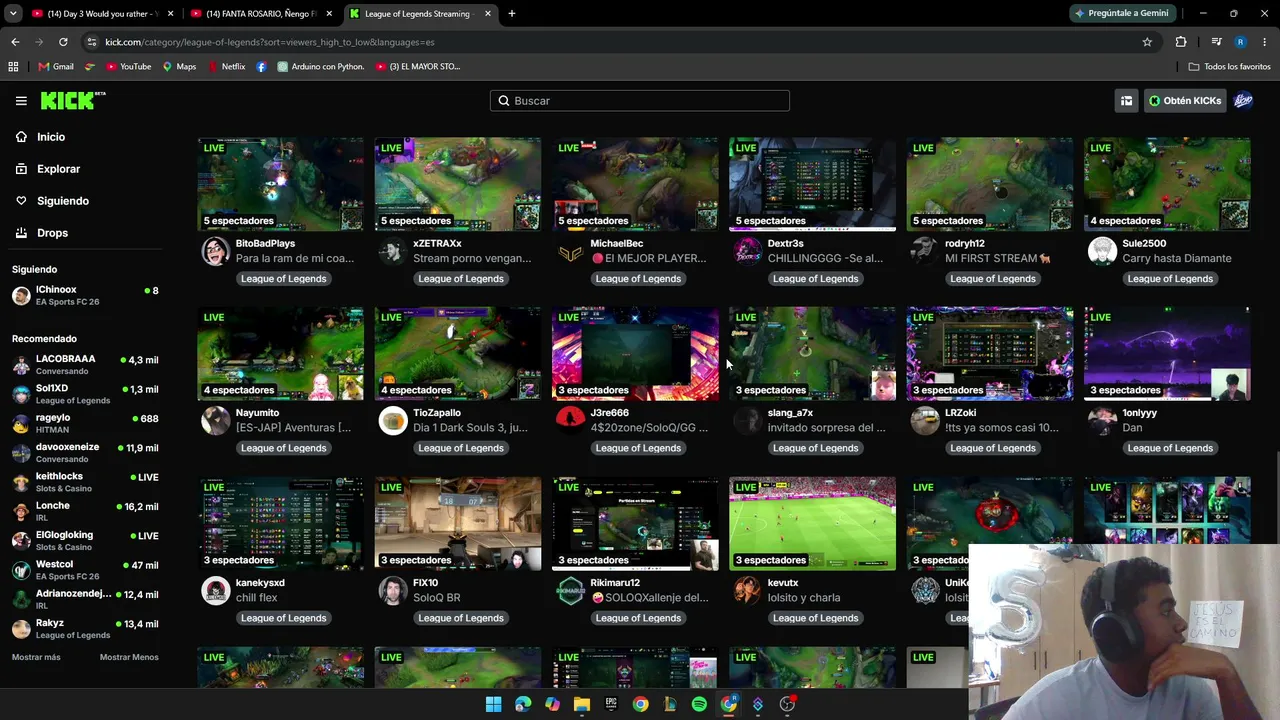
Task: View site information icon in address bar
Action: point(92,42)
